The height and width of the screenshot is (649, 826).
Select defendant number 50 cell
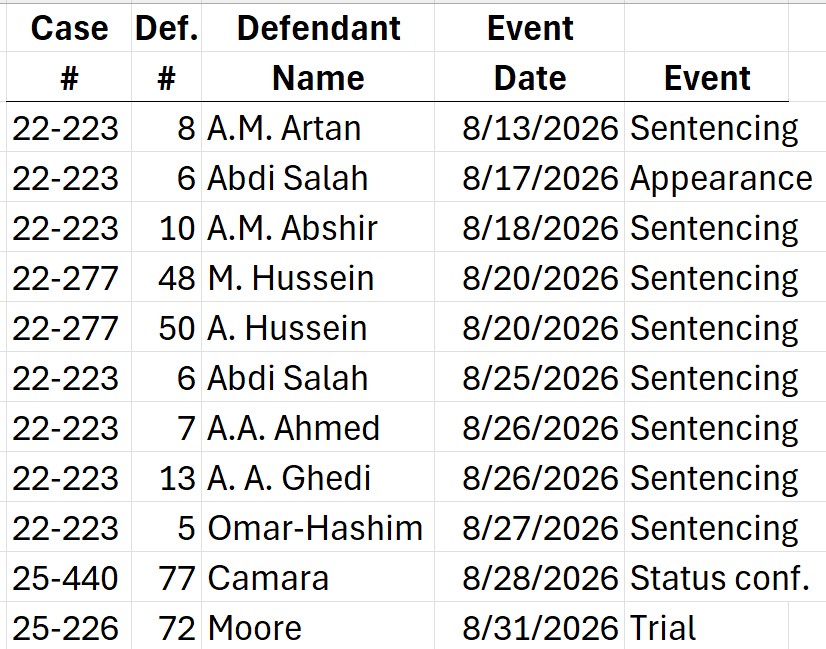click(x=166, y=328)
